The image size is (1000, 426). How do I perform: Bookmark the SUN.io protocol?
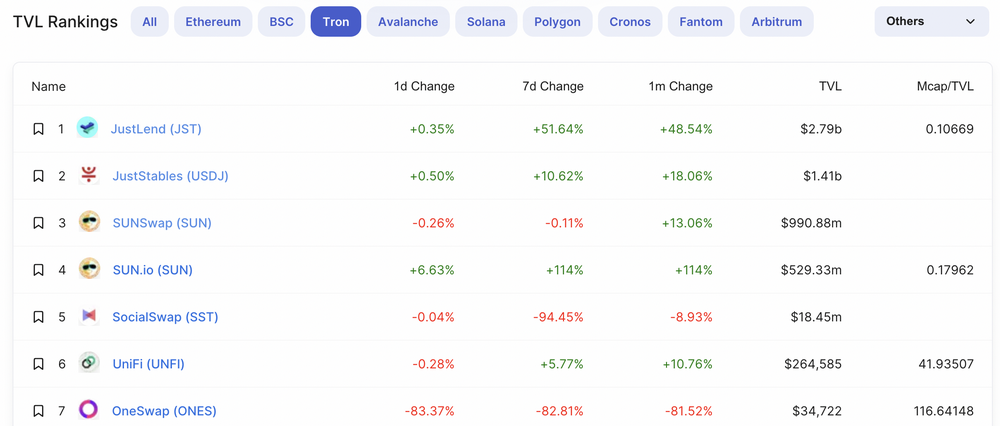pos(38,270)
